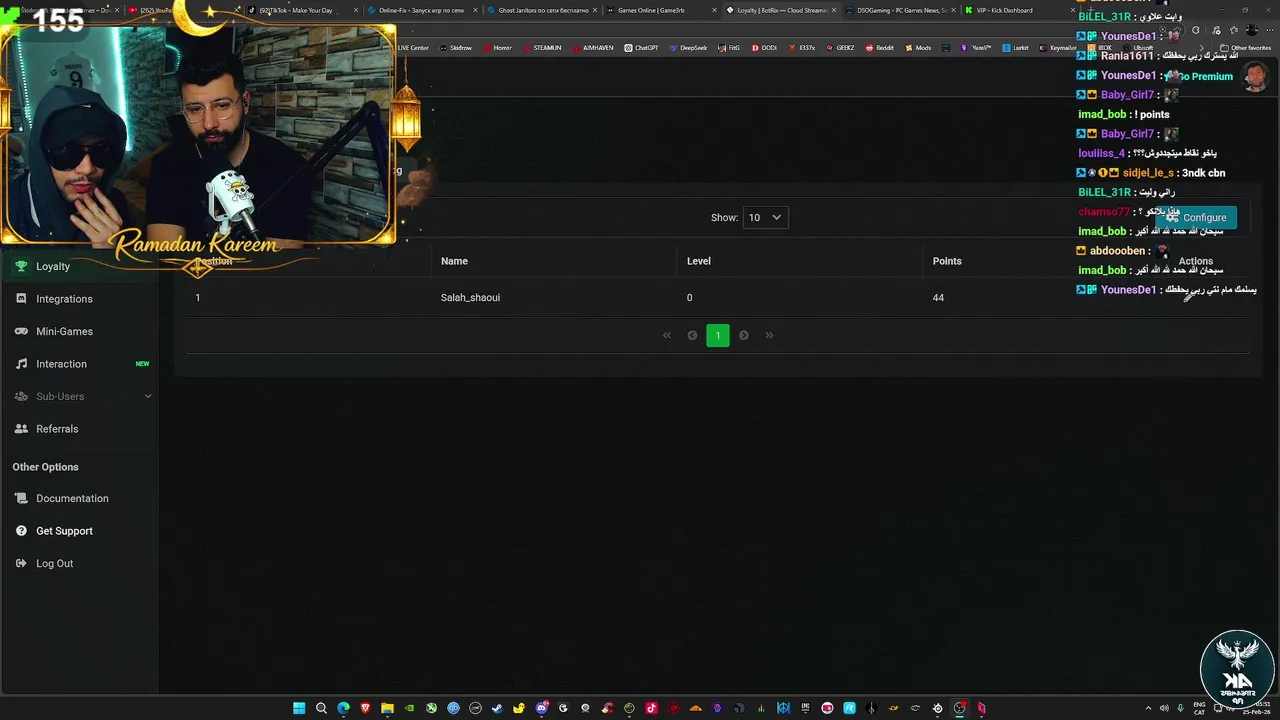The image size is (1280, 720).
Task: Click the Sub-Users people icon
Action: (21, 396)
